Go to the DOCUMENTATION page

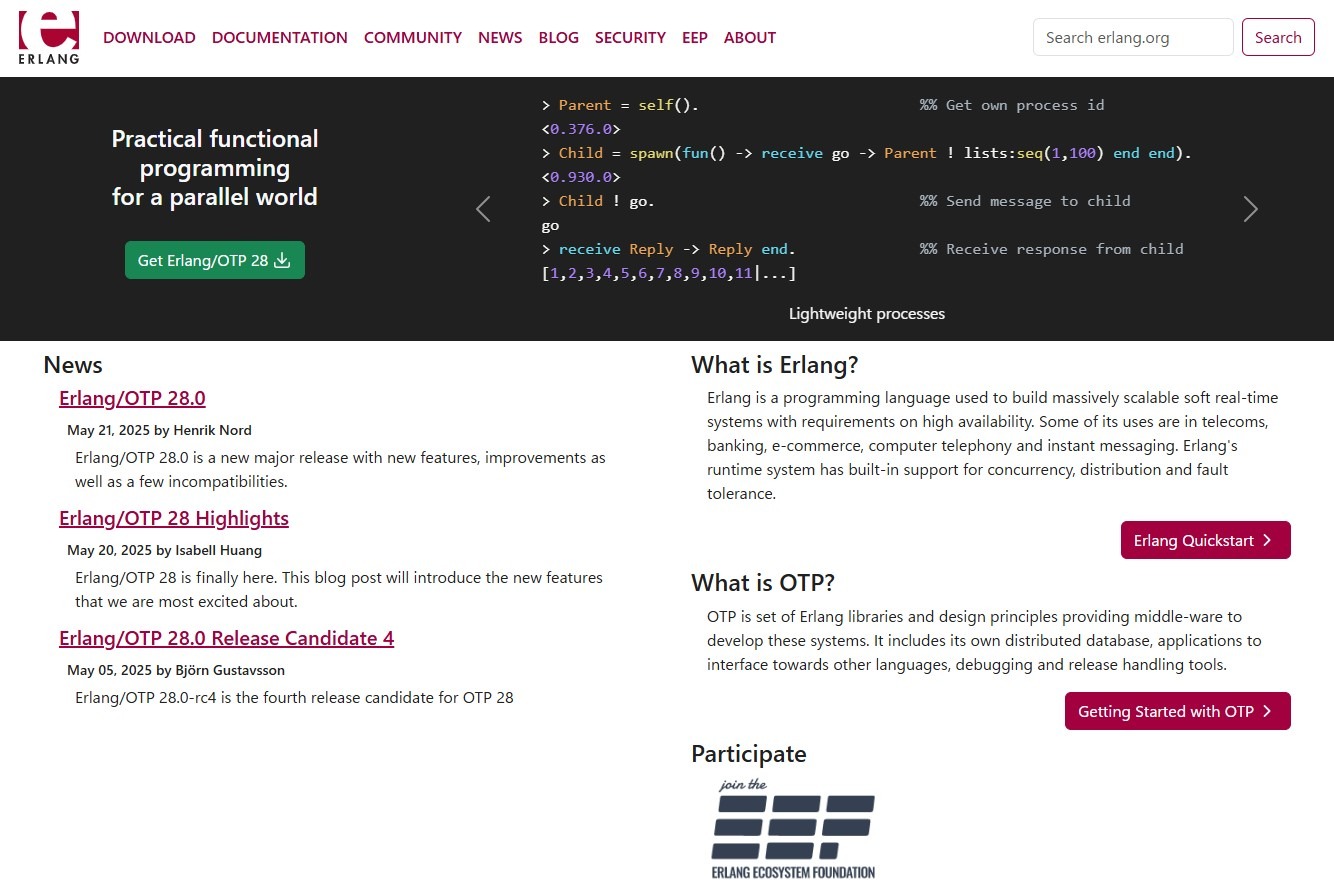[280, 38]
